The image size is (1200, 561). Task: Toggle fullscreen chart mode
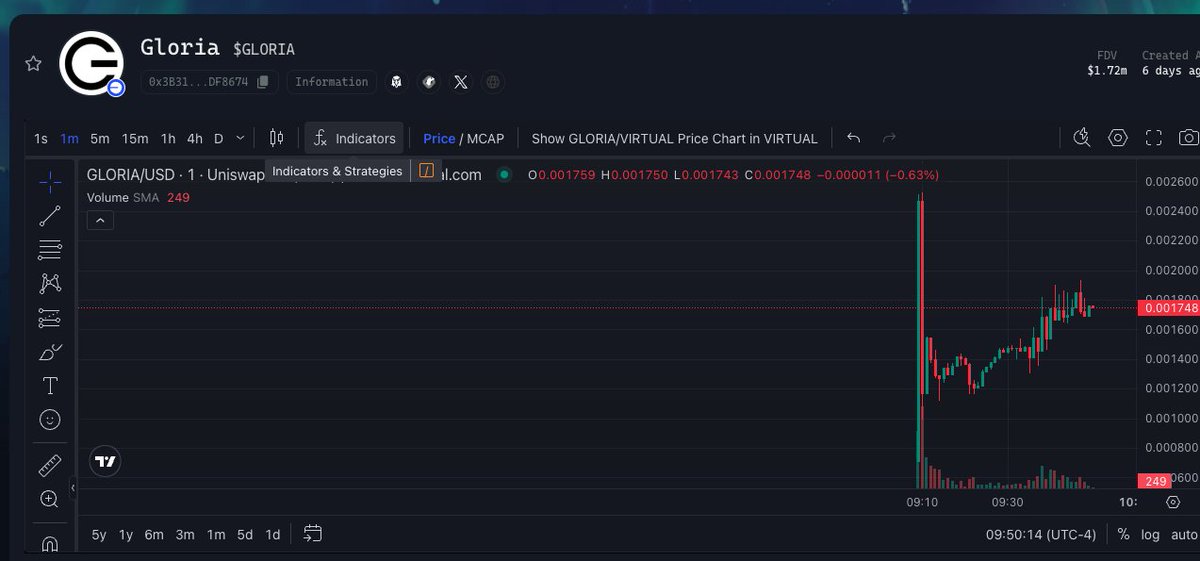pos(1153,138)
